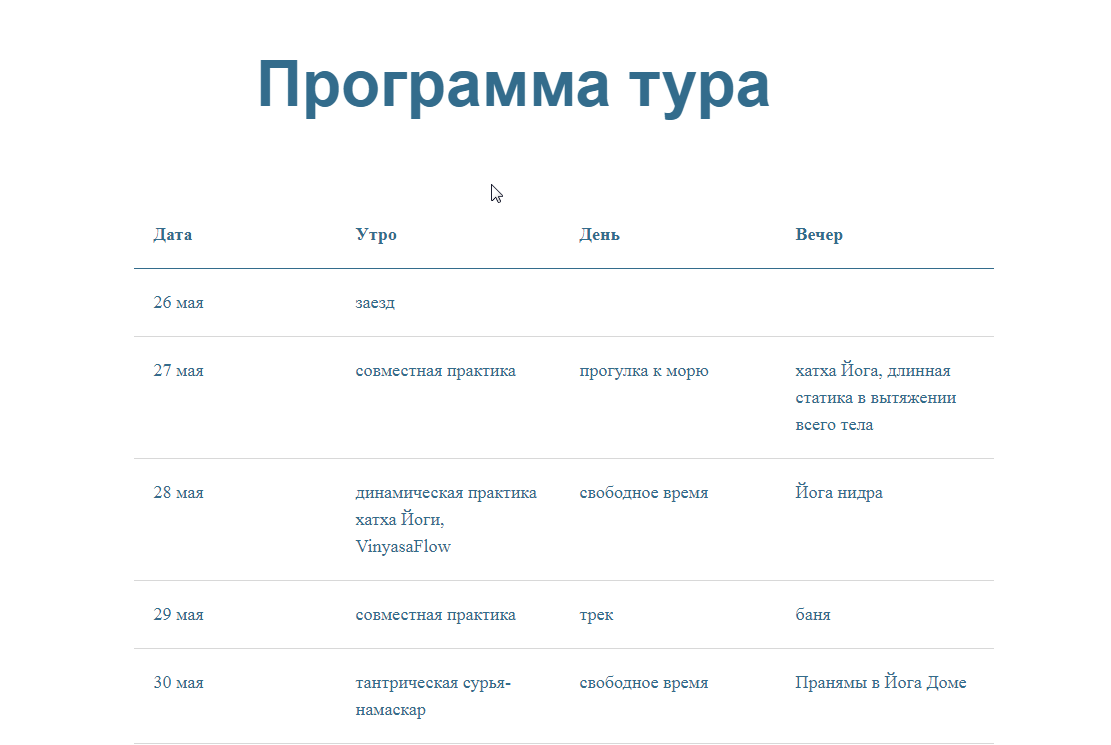Viewport: 1111px width, 745px height.
Task: Click the "баня" evening entry
Action: pyautogui.click(x=813, y=615)
